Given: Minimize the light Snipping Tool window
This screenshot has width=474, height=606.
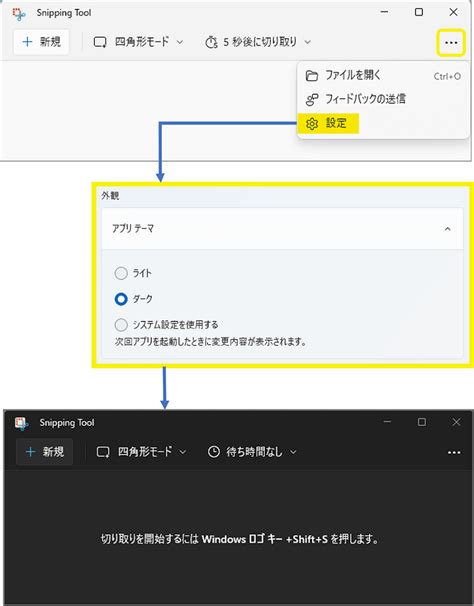Looking at the screenshot, I should 384,12.
